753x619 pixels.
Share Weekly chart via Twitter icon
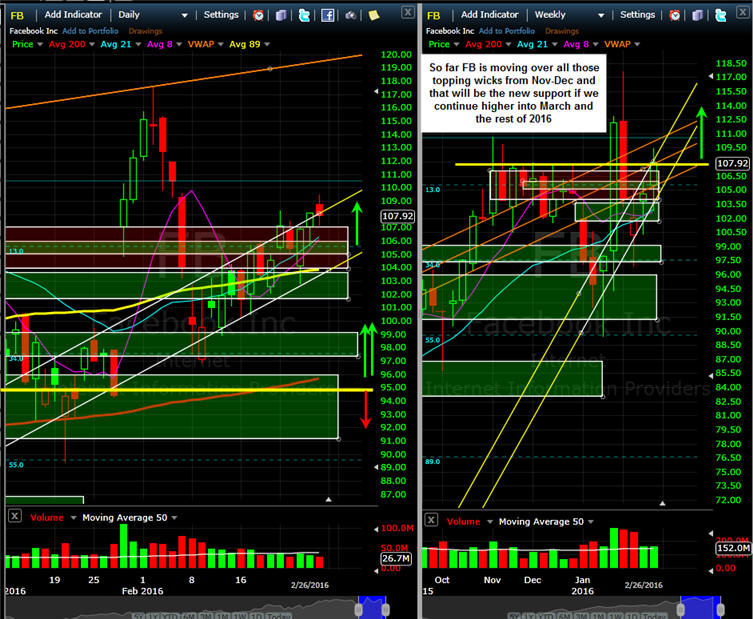pyautogui.click(x=720, y=15)
